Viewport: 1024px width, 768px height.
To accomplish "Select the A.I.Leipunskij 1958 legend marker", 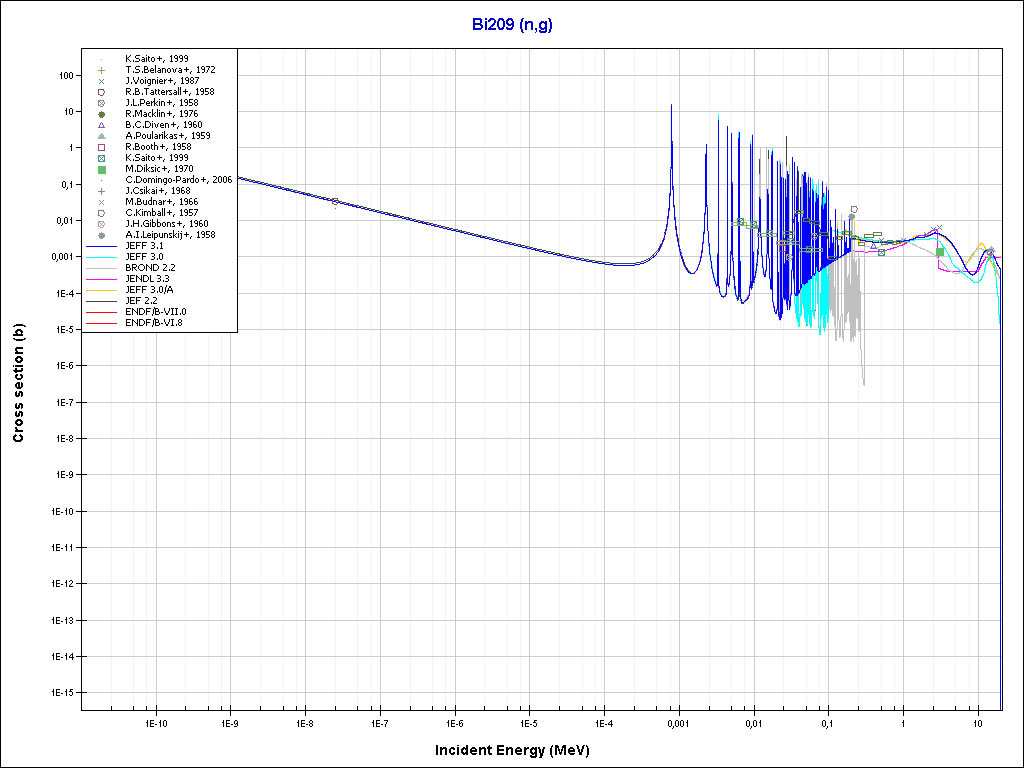I will click(102, 235).
